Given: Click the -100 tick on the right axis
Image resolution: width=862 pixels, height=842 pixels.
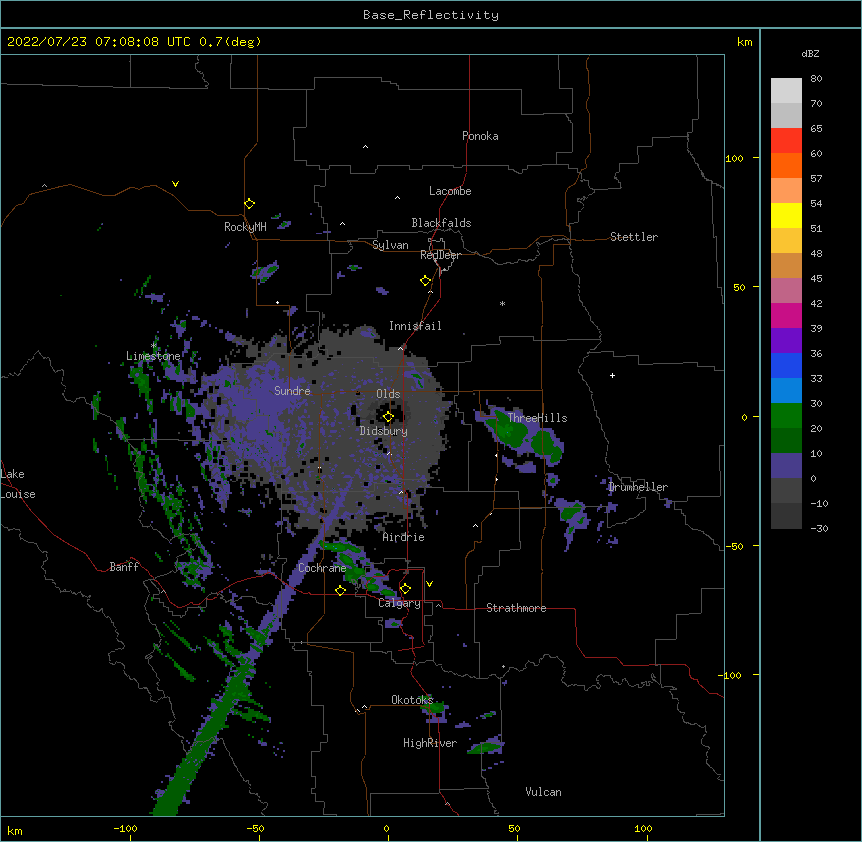Looking at the screenshot, I should (x=730, y=675).
